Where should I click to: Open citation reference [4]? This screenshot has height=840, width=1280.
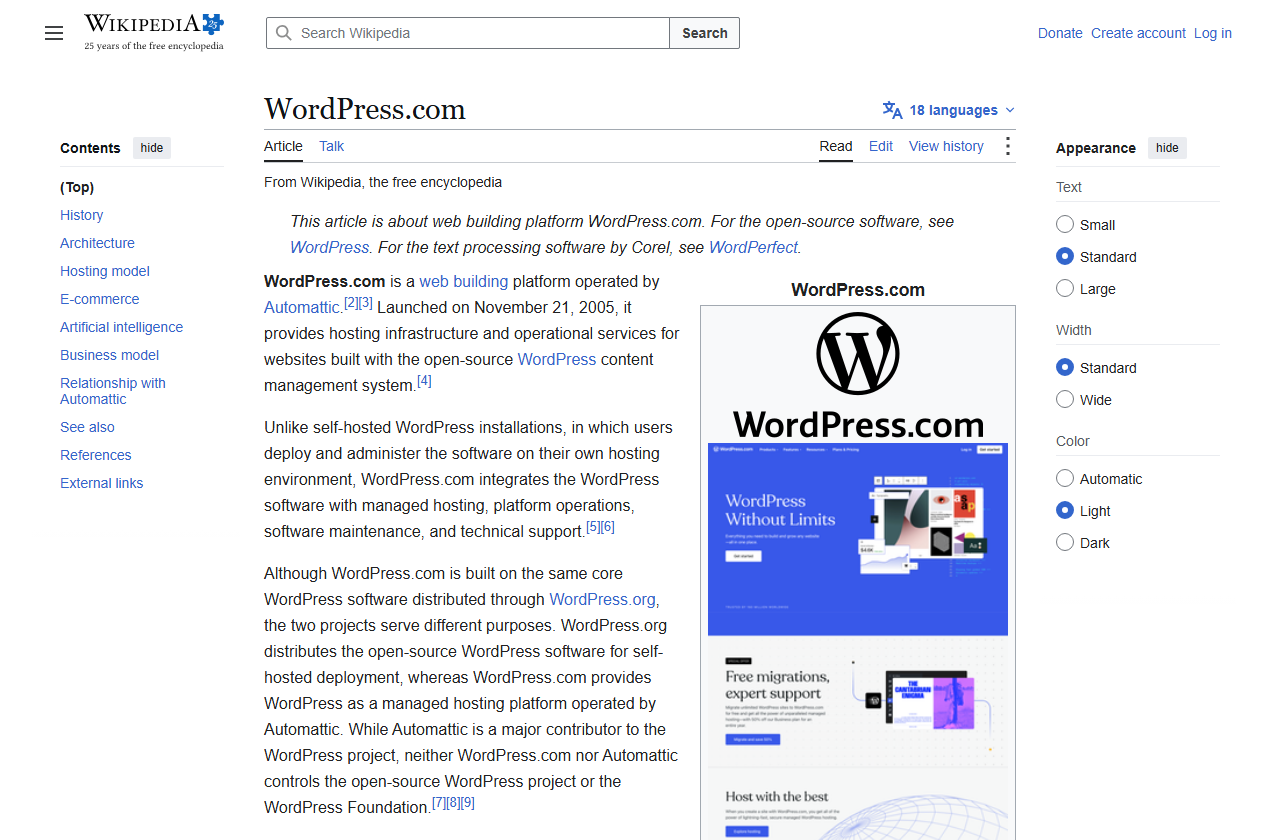425,381
